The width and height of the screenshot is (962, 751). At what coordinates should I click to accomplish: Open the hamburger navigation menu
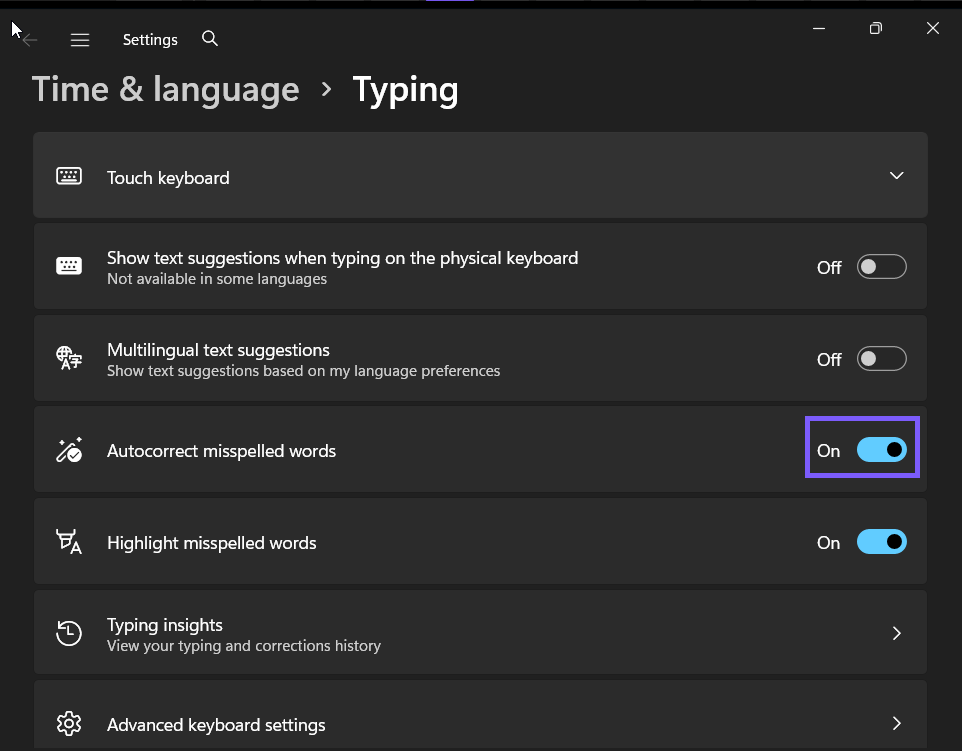80,40
